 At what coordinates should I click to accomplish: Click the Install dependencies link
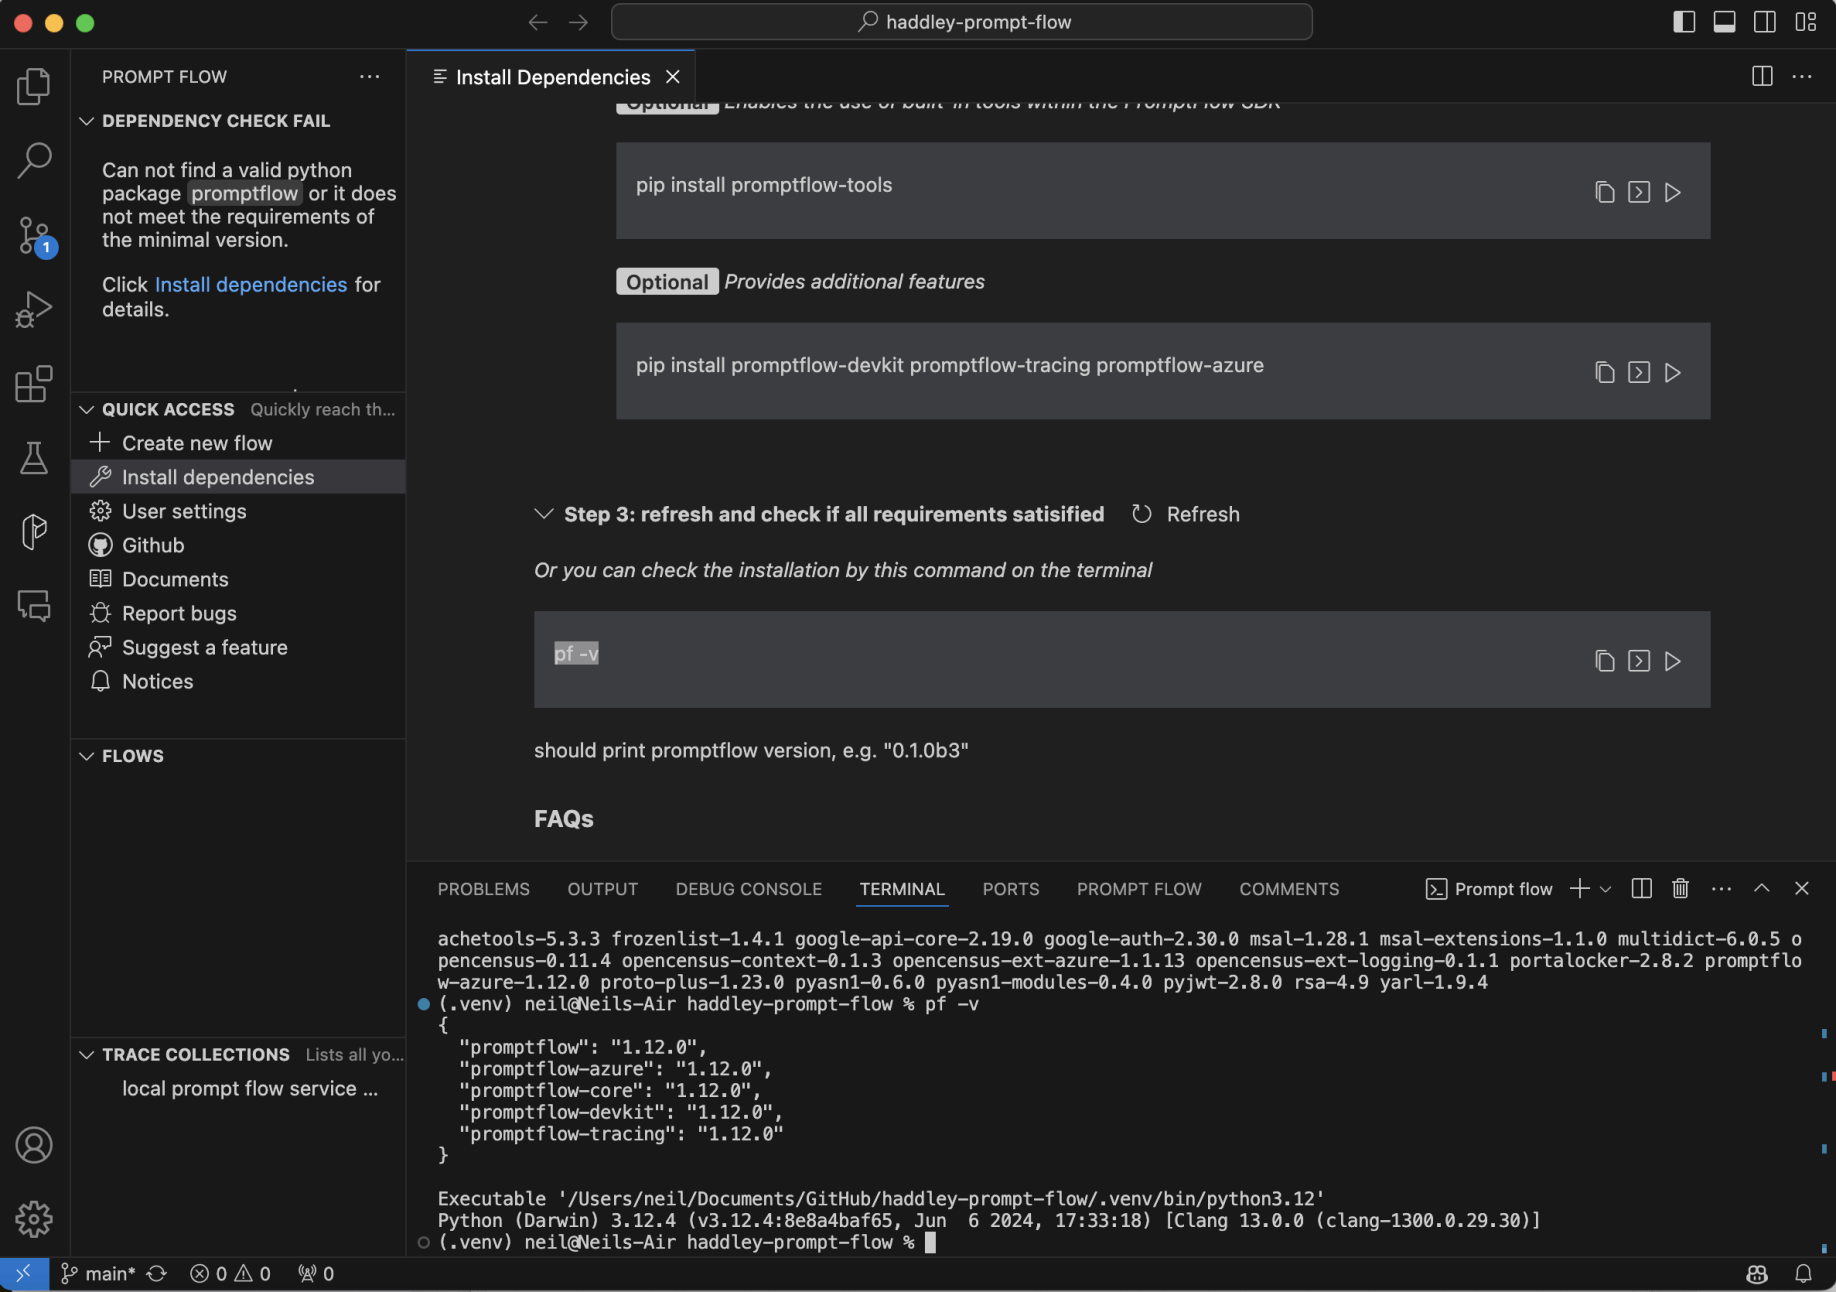pos(250,285)
